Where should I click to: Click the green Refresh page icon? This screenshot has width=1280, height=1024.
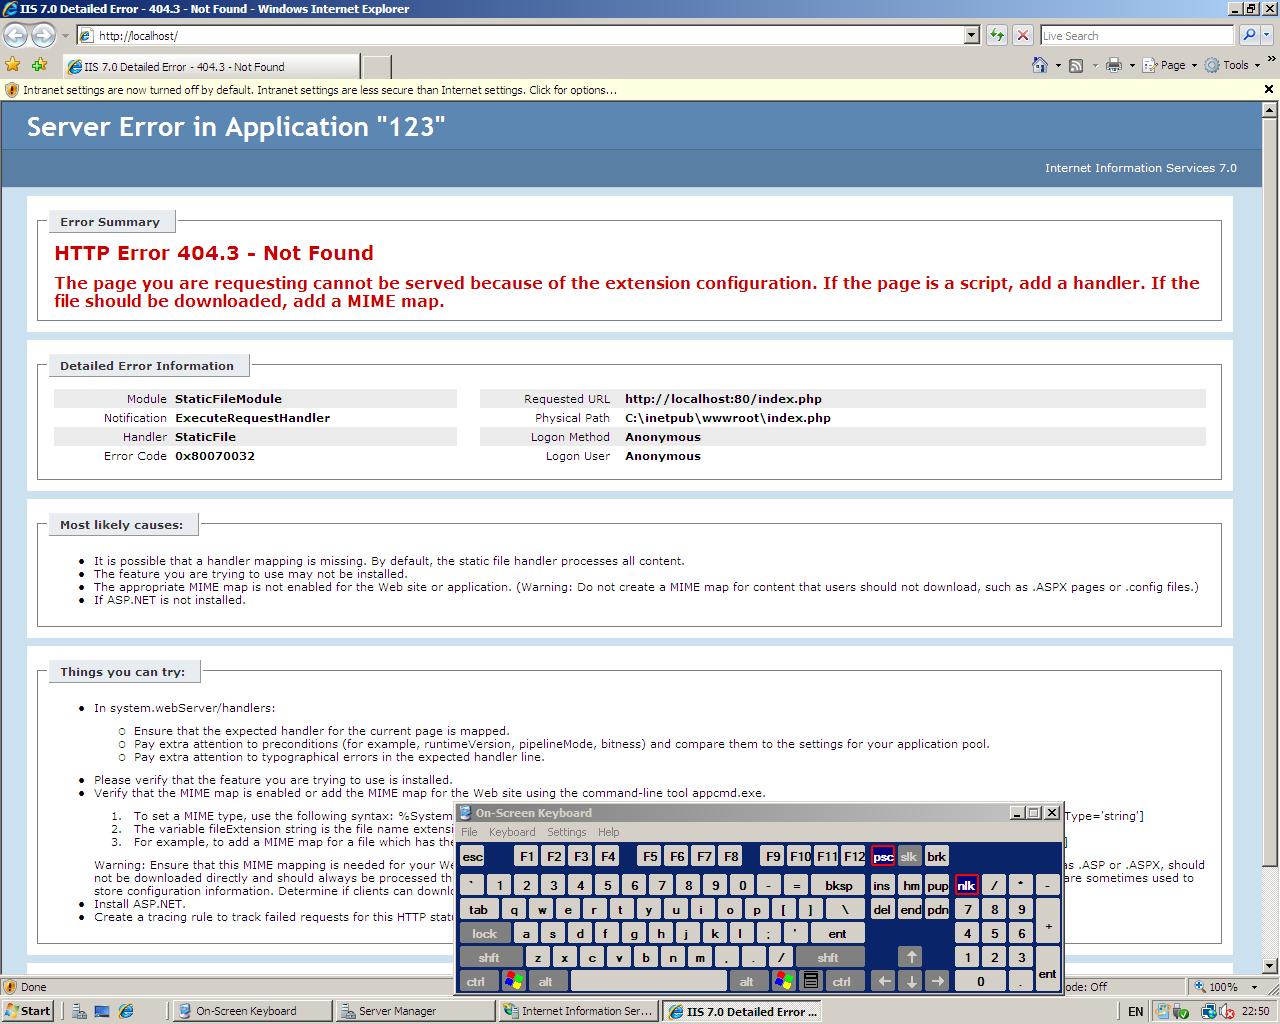click(x=997, y=35)
